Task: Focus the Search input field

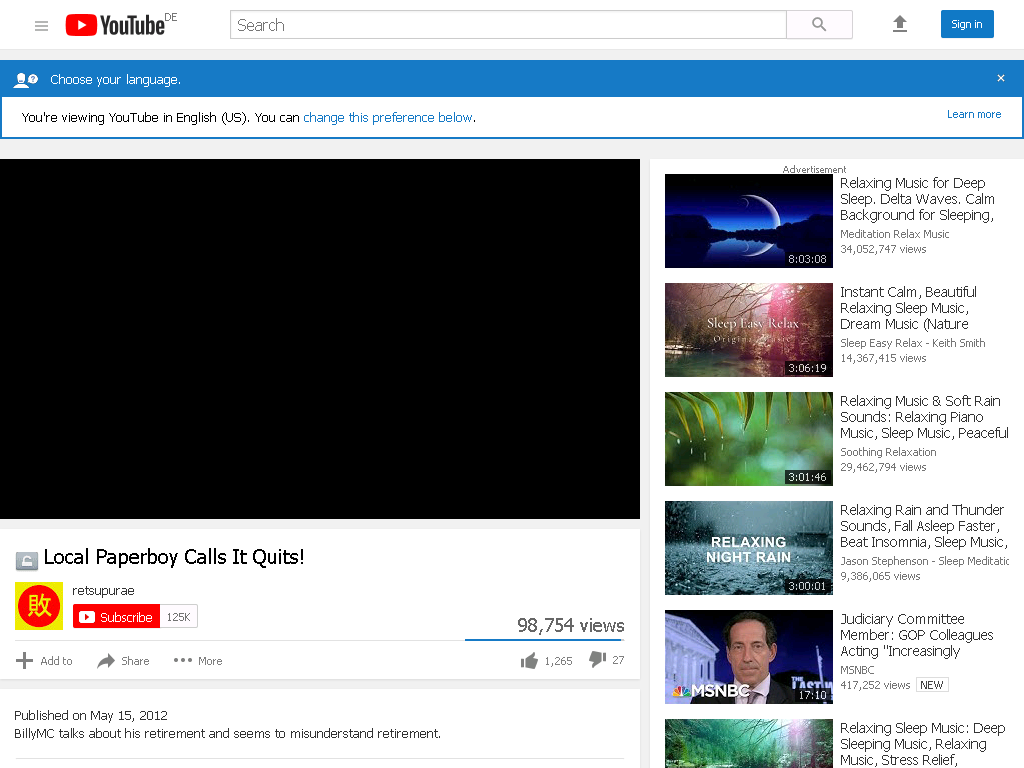Action: (x=508, y=25)
